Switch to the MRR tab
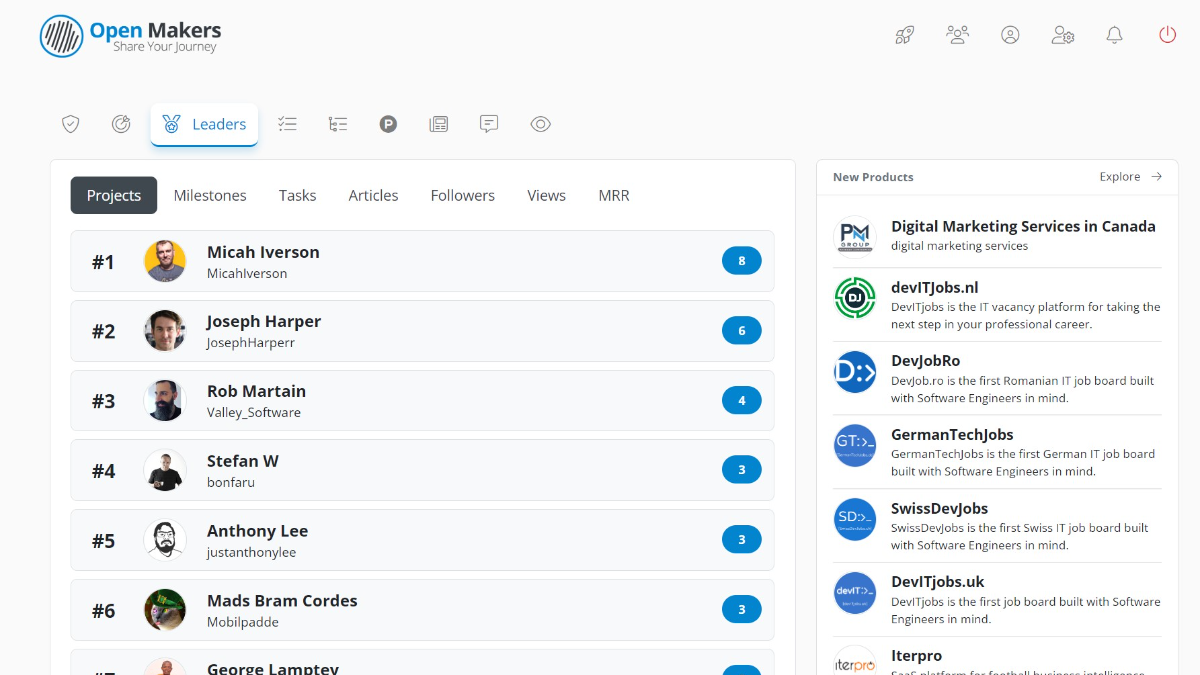This screenshot has width=1200, height=675. click(614, 196)
